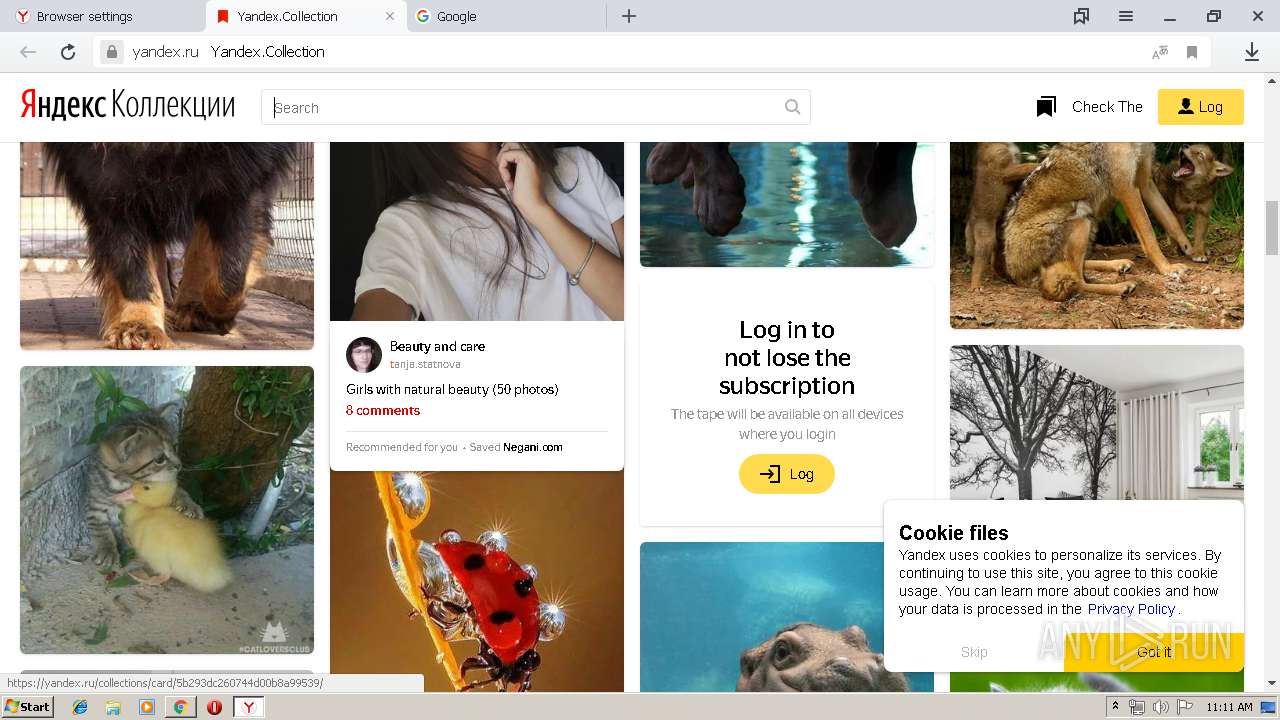Open the kitten and duckling photo
1280x720 pixels.
point(167,510)
